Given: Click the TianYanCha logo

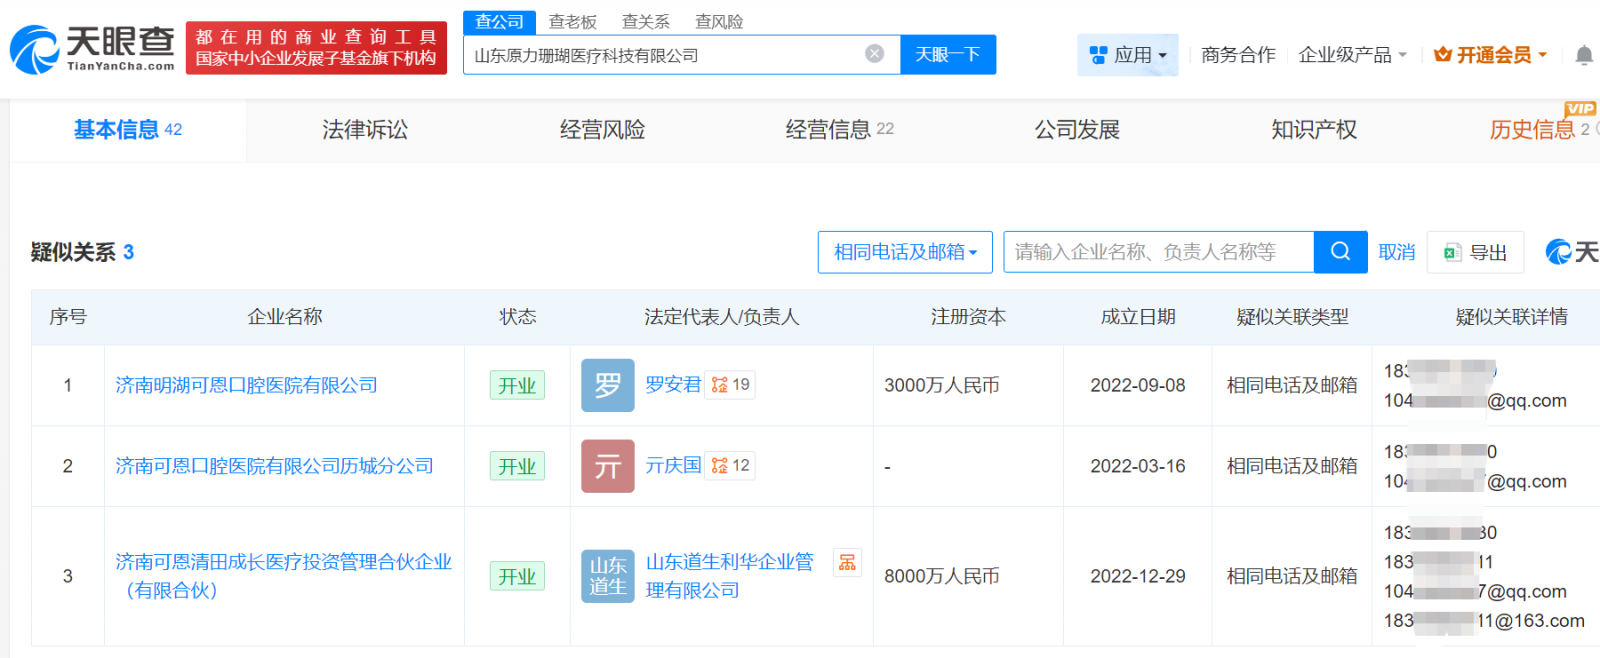Looking at the screenshot, I should (92, 48).
